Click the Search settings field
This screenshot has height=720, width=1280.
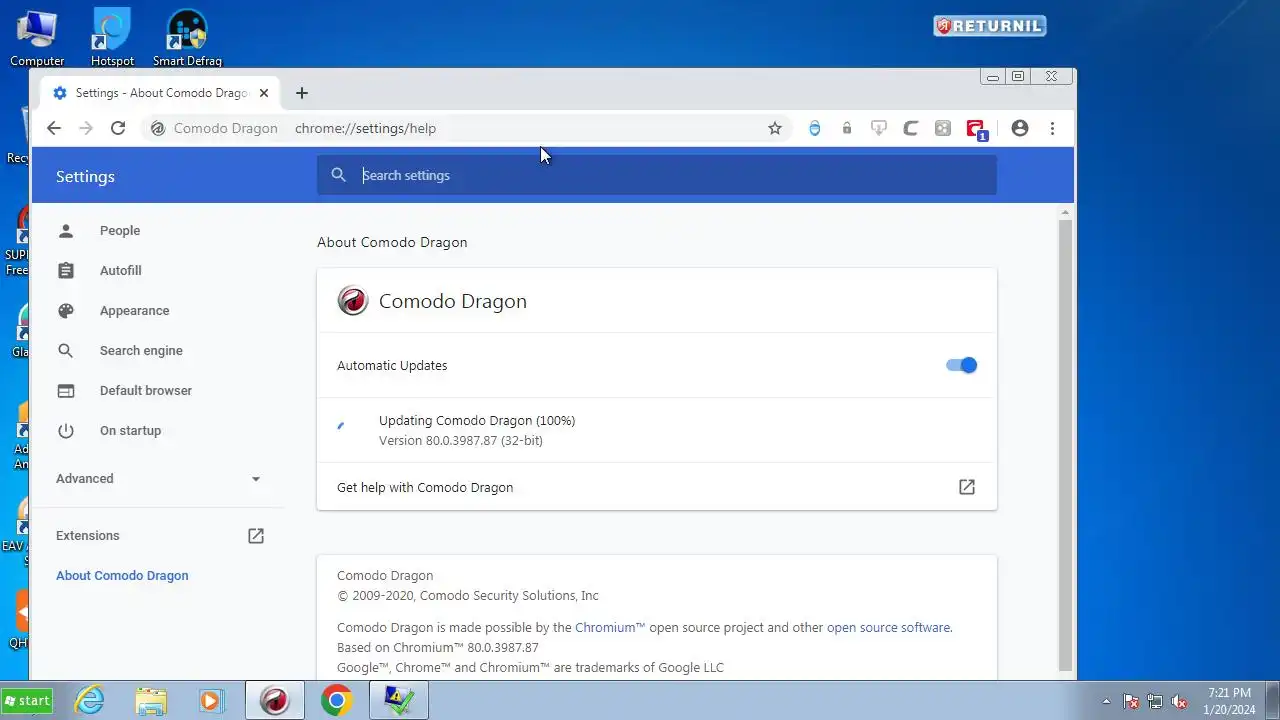[x=657, y=175]
